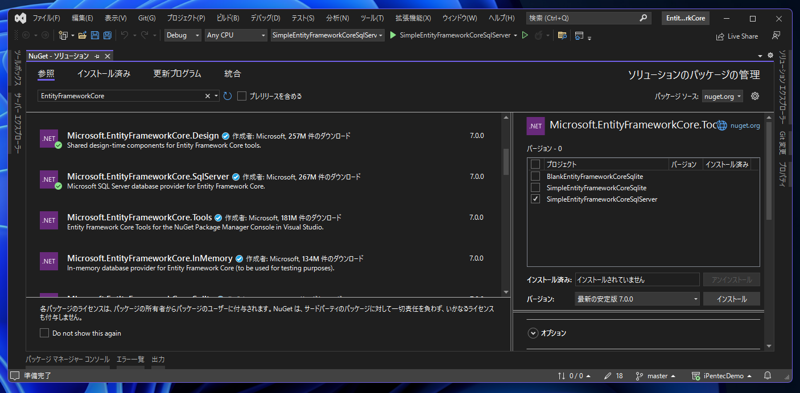Click the redo arrow icon

144,36
